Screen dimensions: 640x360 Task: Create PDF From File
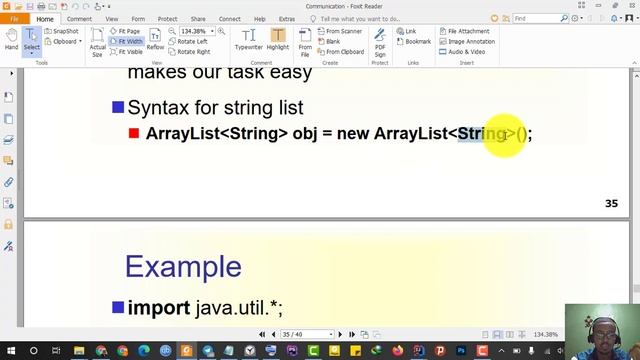pos(305,42)
